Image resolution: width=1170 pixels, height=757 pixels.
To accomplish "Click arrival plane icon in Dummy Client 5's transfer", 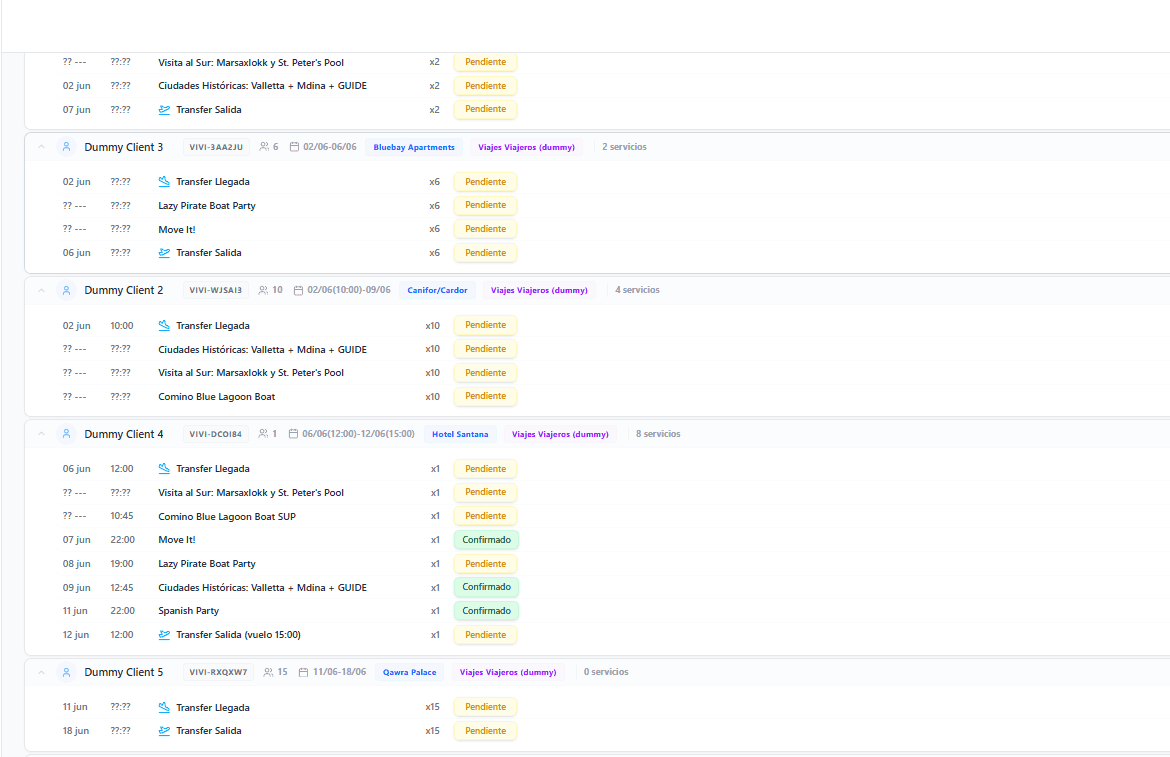I will point(164,707).
